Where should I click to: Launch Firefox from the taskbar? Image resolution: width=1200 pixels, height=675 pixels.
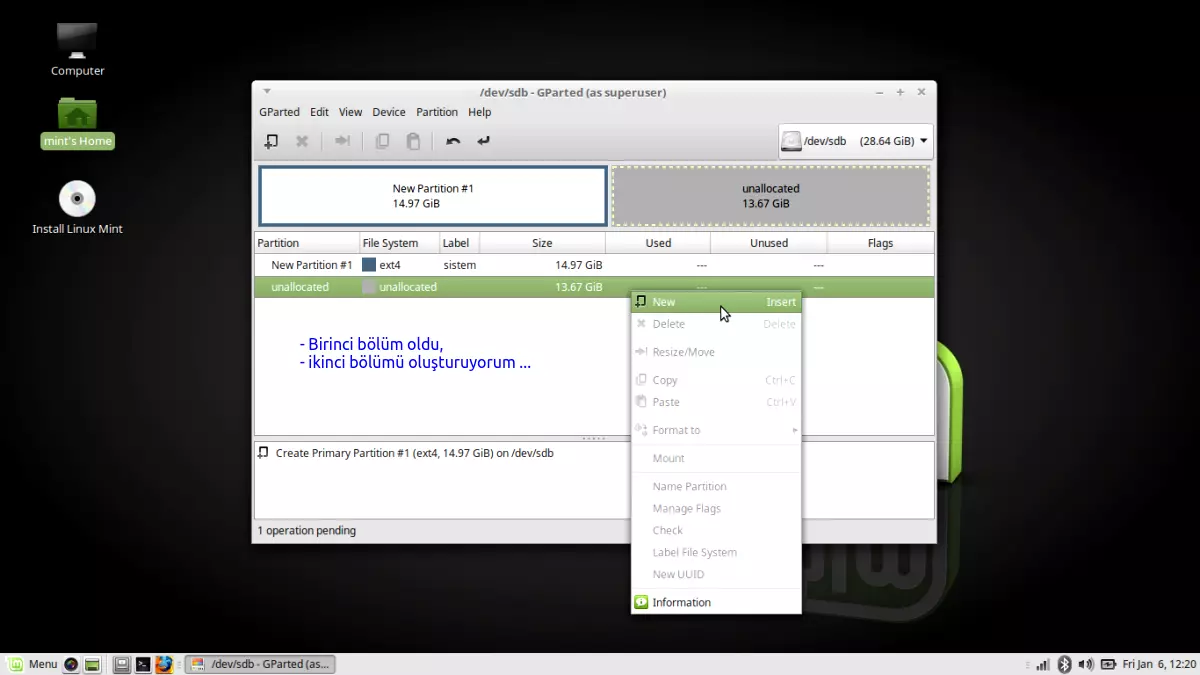pyautogui.click(x=164, y=664)
